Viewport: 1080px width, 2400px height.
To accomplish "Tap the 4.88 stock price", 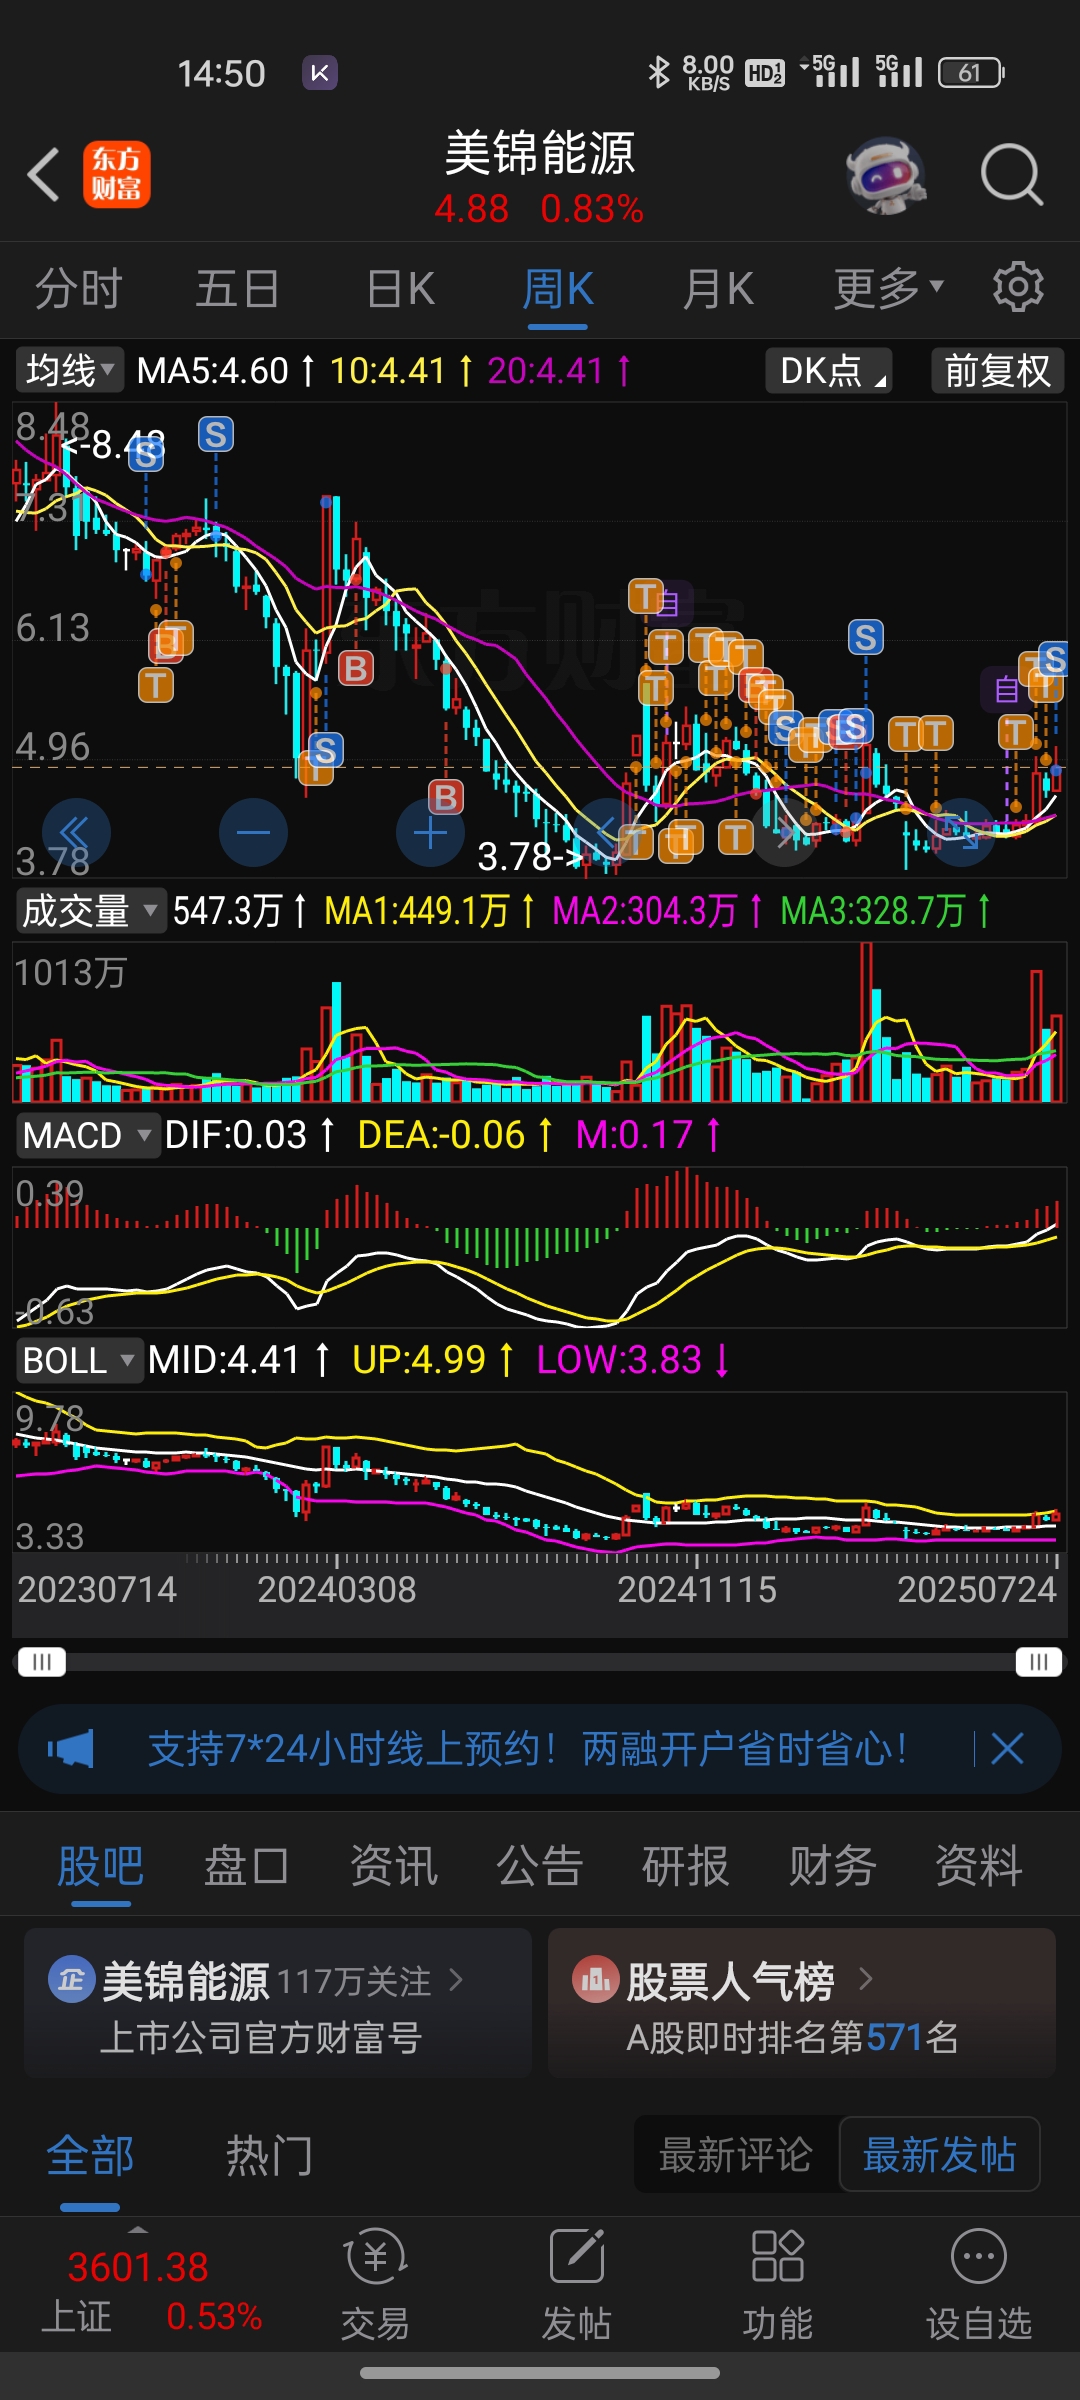I will click(471, 209).
